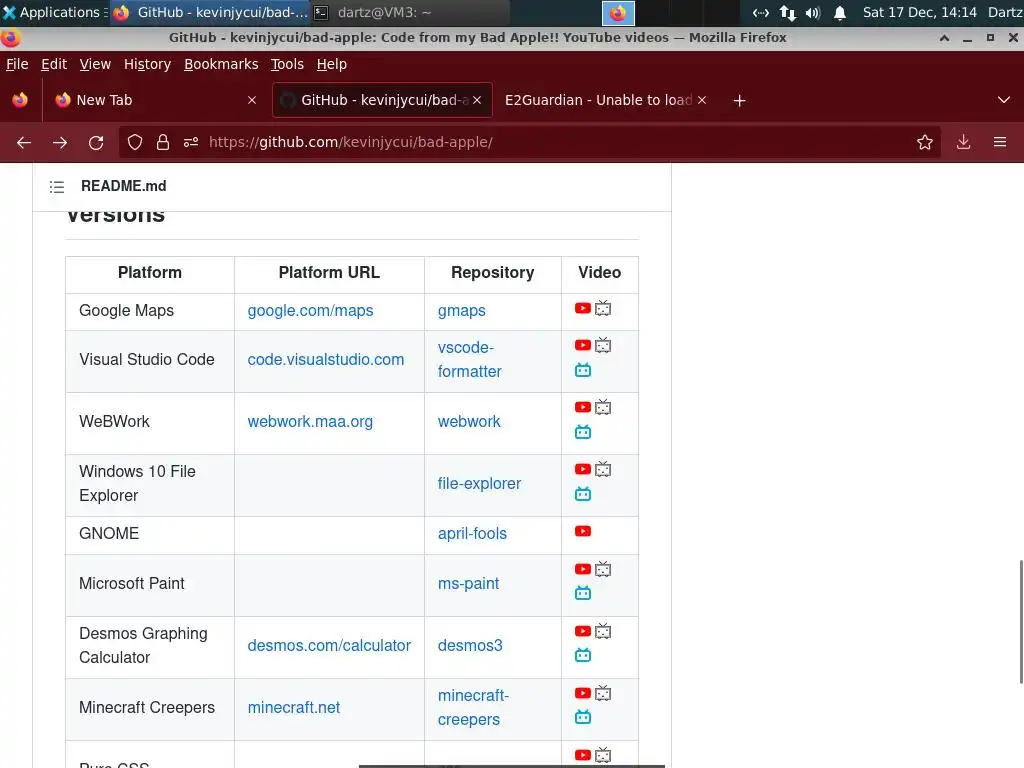1024x768 pixels.
Task: Open README table of contents outline icon
Action: point(57,187)
